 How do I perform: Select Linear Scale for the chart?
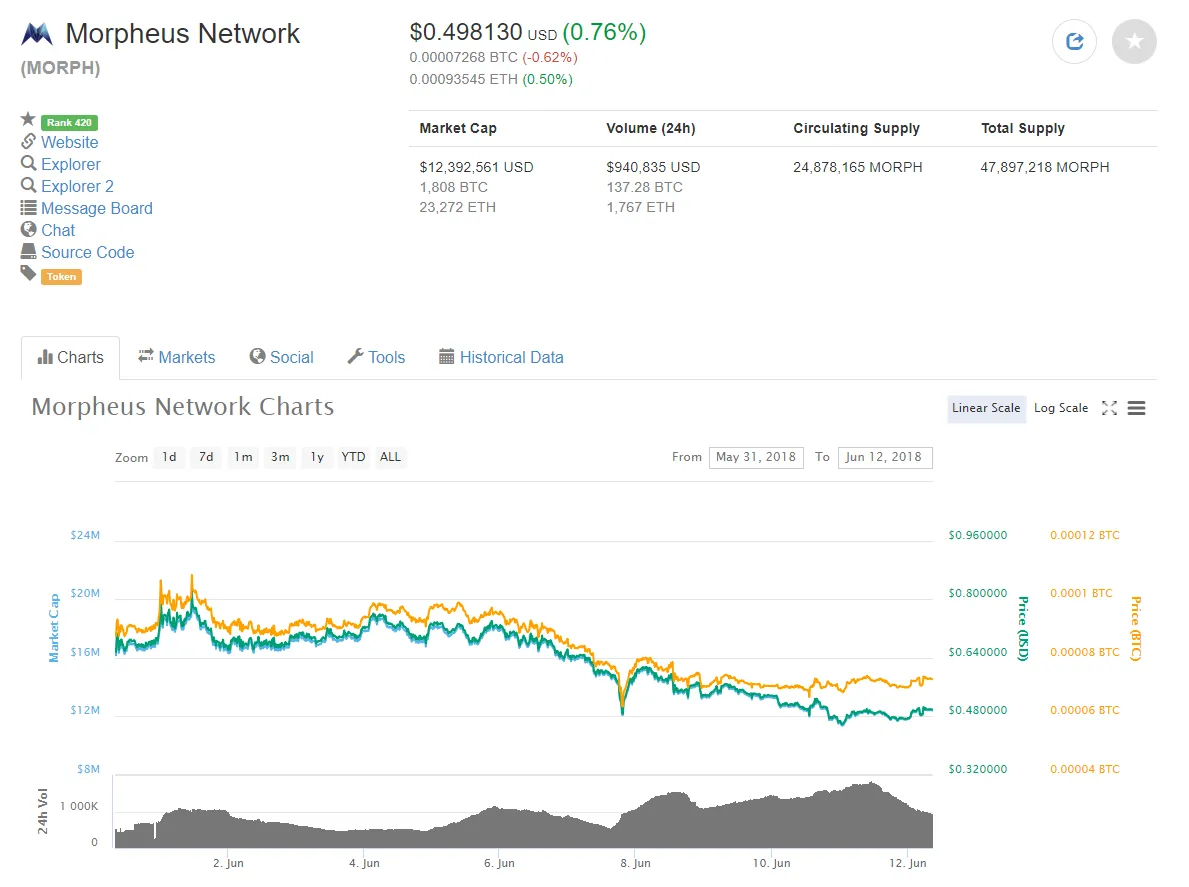coord(986,409)
